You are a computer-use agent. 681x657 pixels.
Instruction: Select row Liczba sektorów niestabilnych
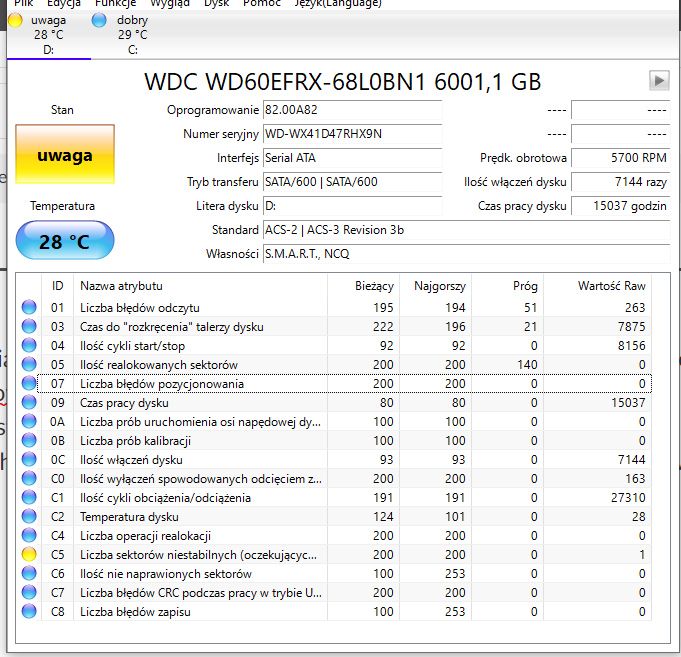334,555
